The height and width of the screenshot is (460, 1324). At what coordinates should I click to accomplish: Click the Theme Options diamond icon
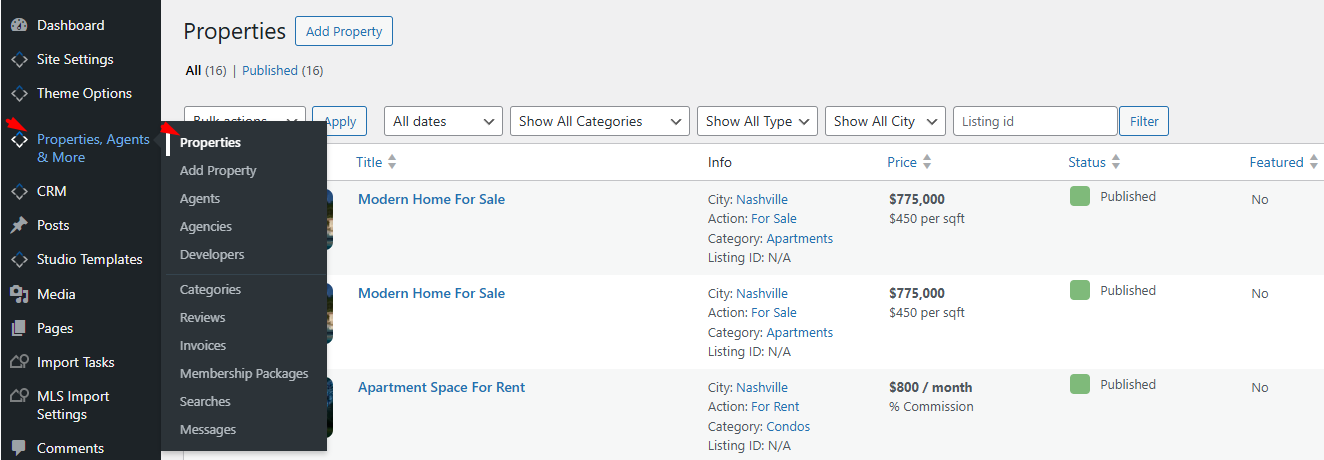pyautogui.click(x=19, y=94)
